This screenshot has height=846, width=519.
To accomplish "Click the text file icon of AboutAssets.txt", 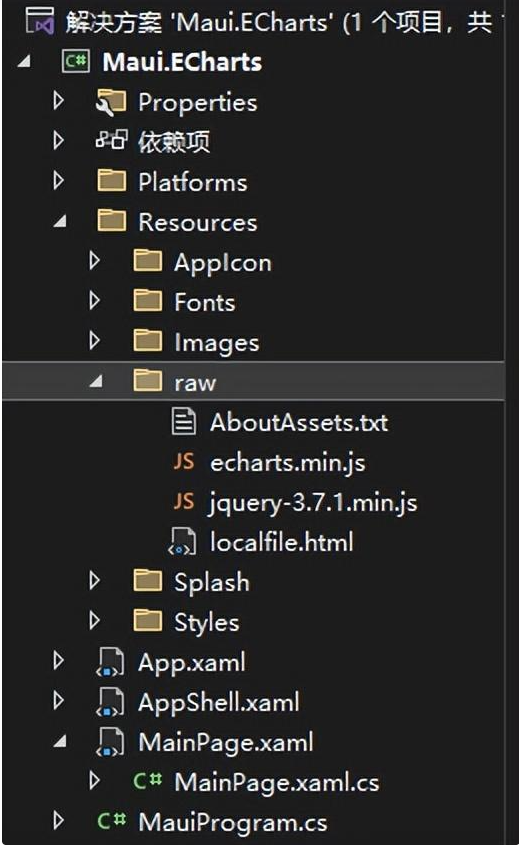I will point(184,422).
